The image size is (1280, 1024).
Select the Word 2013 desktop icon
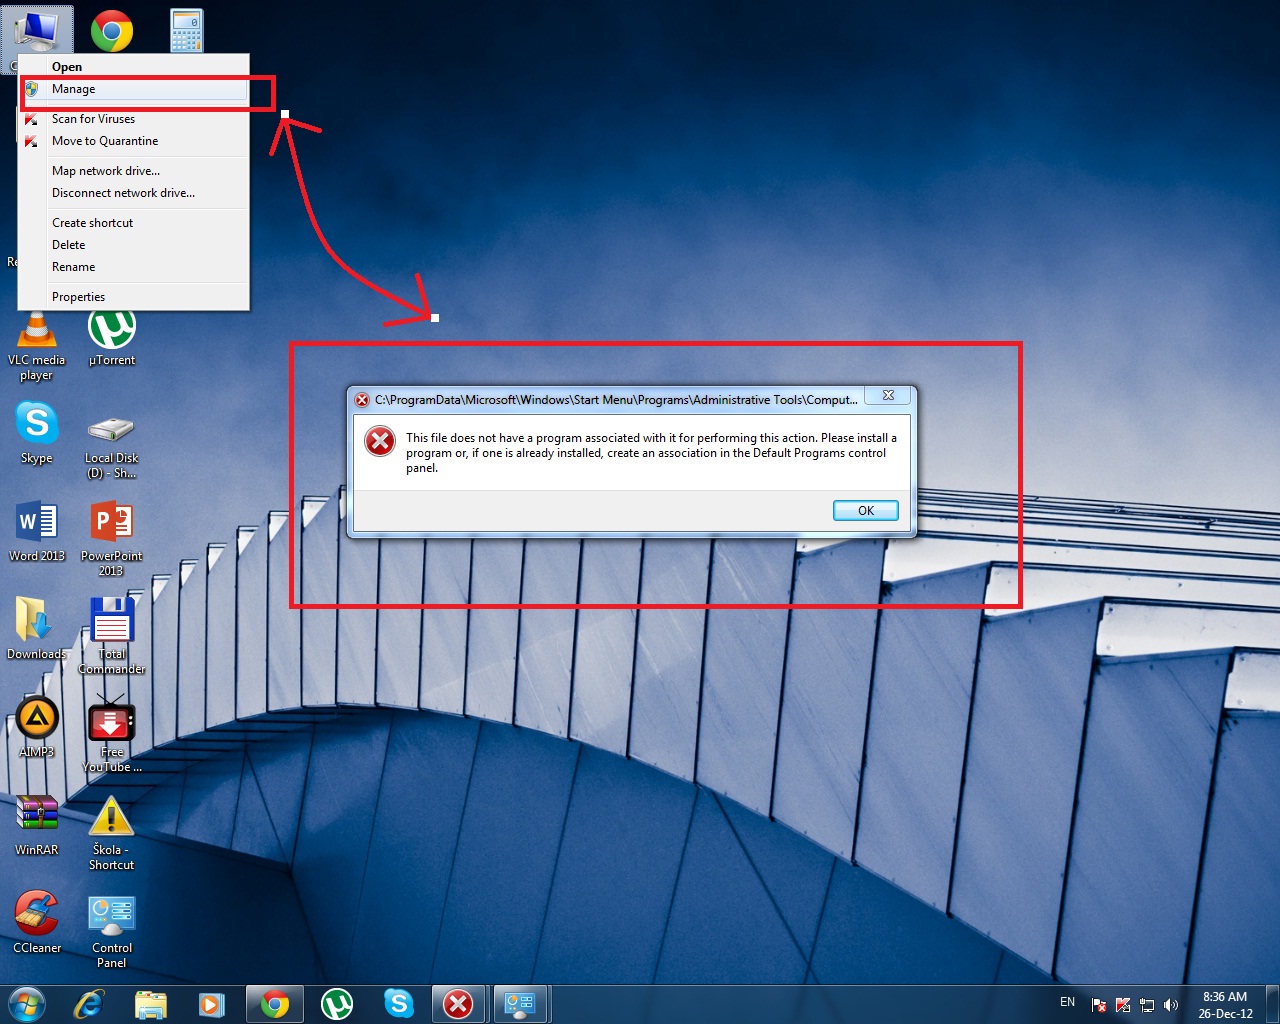pyautogui.click(x=37, y=531)
